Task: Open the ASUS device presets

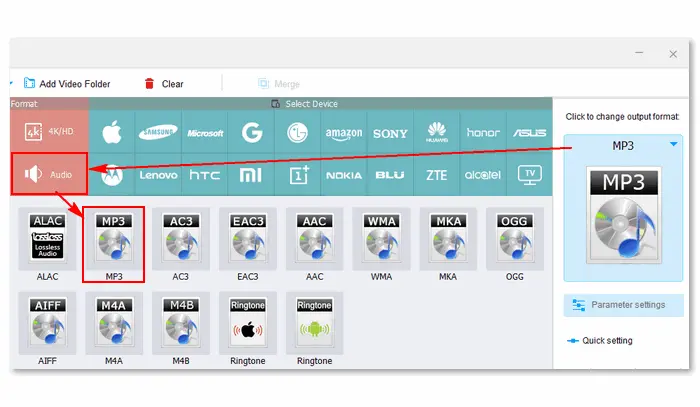Action: tap(529, 133)
